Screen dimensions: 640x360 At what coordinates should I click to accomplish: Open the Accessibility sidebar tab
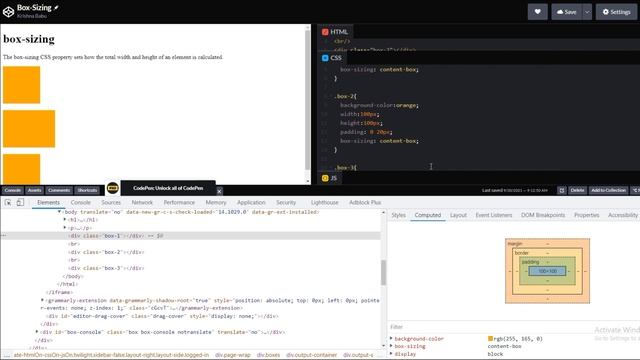pos(622,215)
